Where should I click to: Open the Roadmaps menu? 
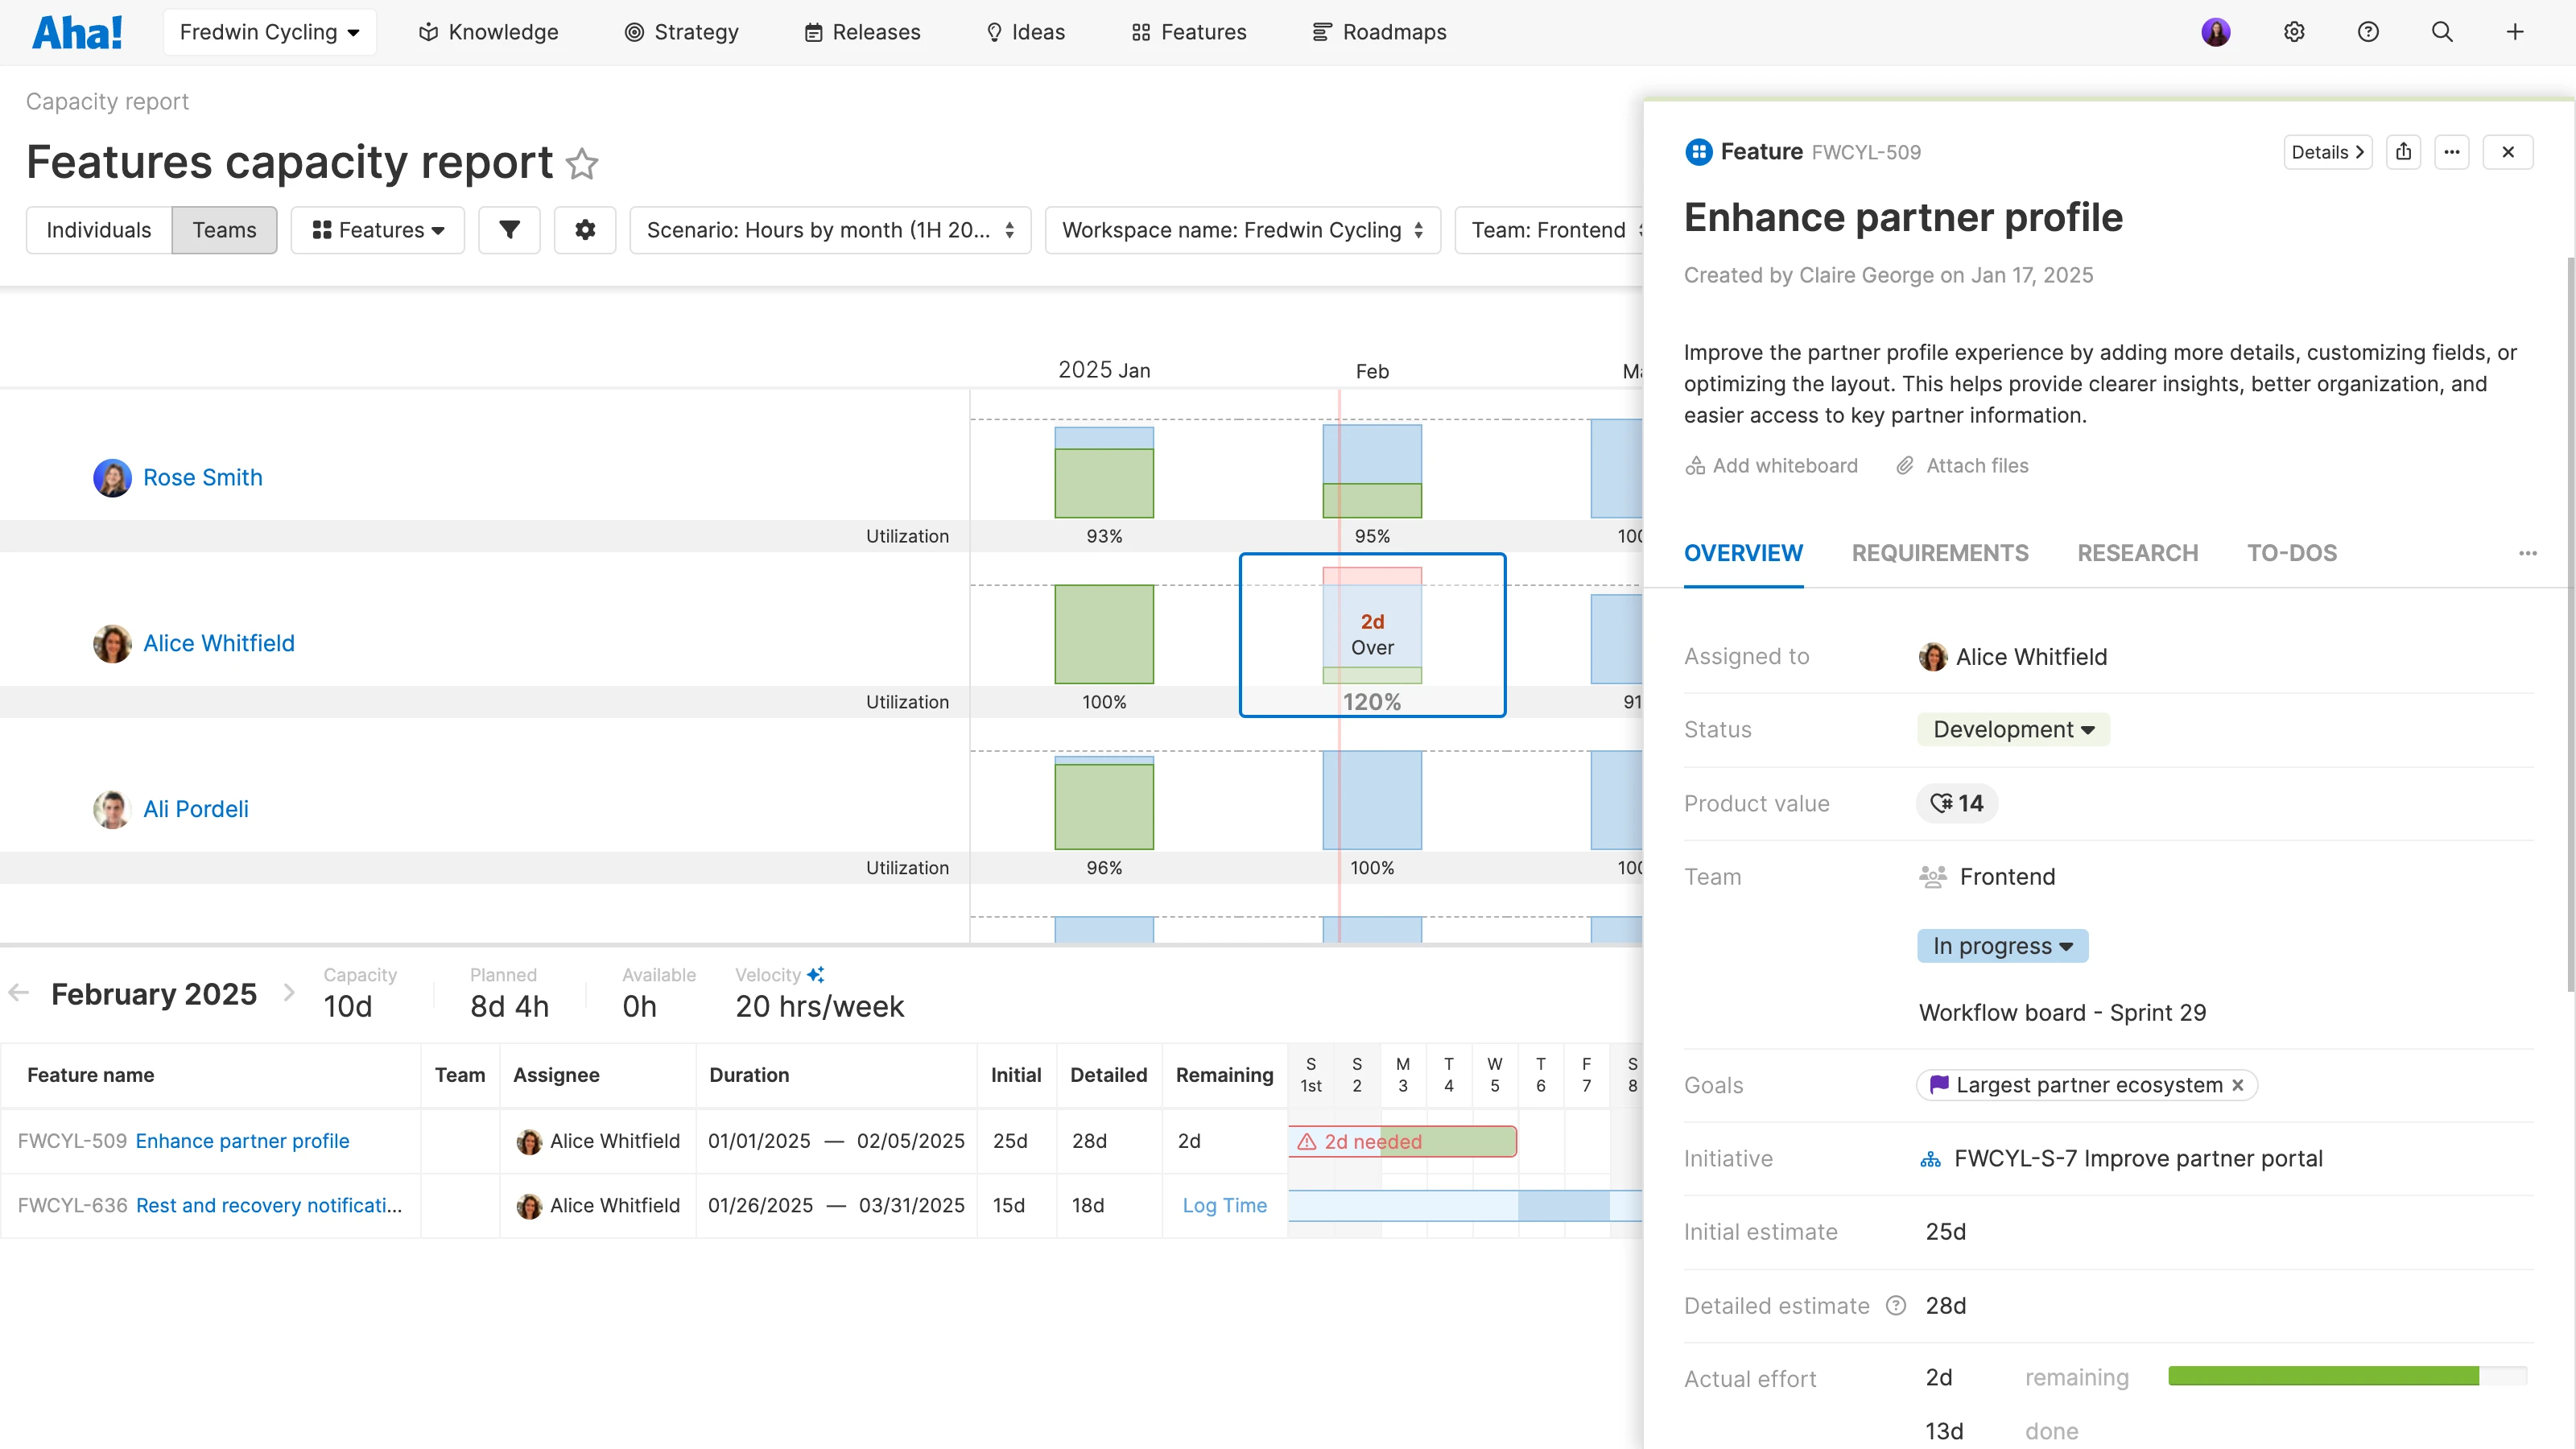pyautogui.click(x=1379, y=32)
